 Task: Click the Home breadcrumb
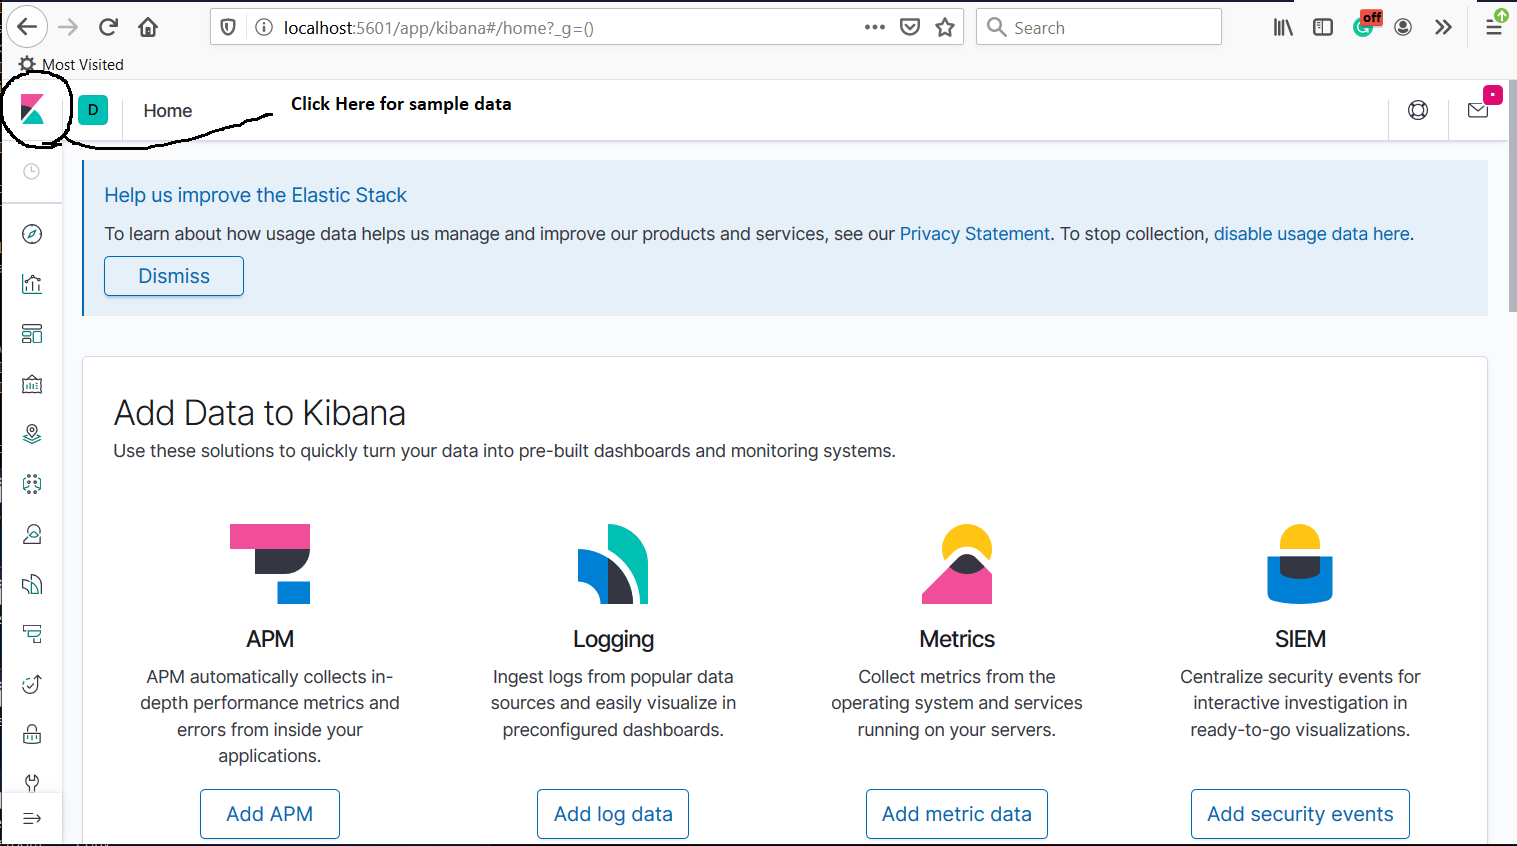[168, 110]
